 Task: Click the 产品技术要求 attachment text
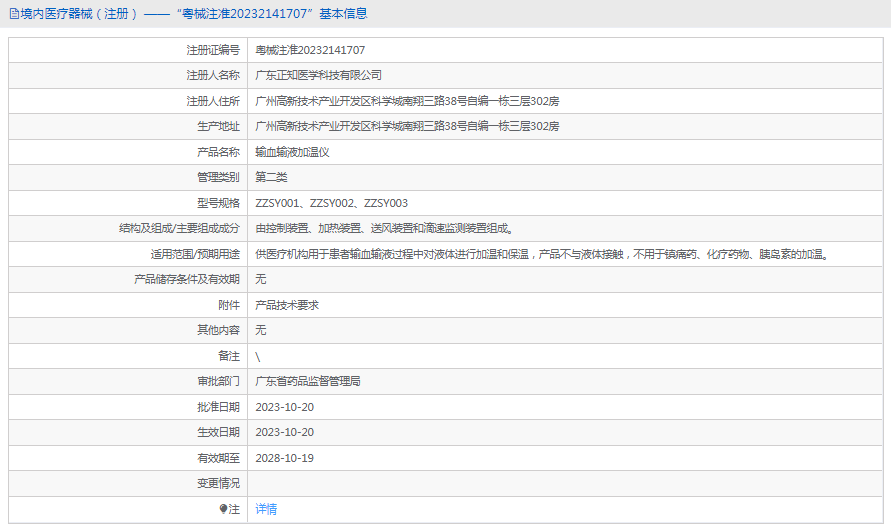click(287, 305)
